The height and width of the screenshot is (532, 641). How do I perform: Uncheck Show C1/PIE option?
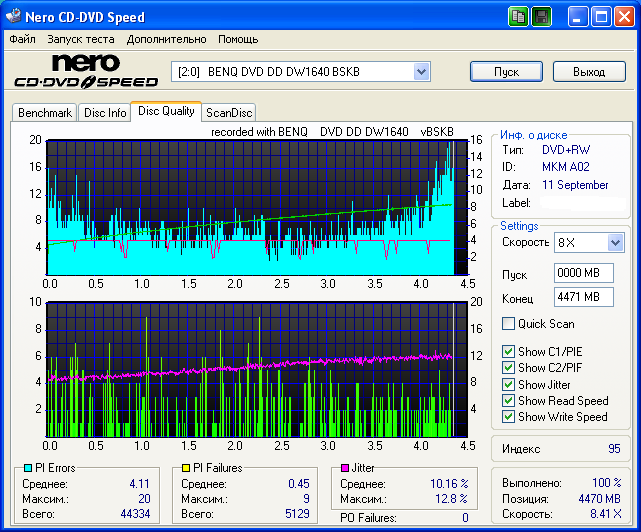coord(509,352)
